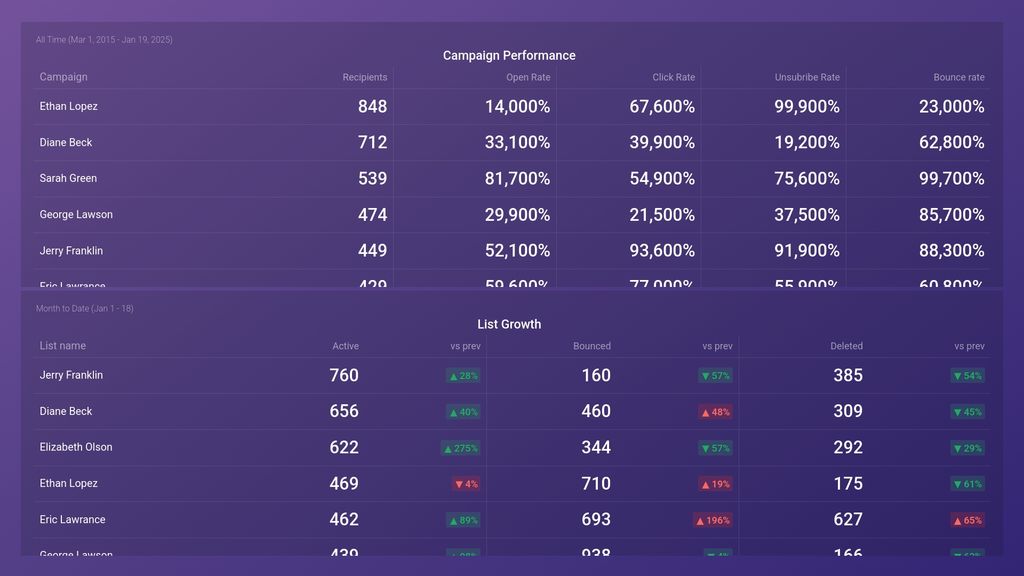This screenshot has height=576, width=1024.
Task: Click the green down 61% badge
Action: pos(967,484)
